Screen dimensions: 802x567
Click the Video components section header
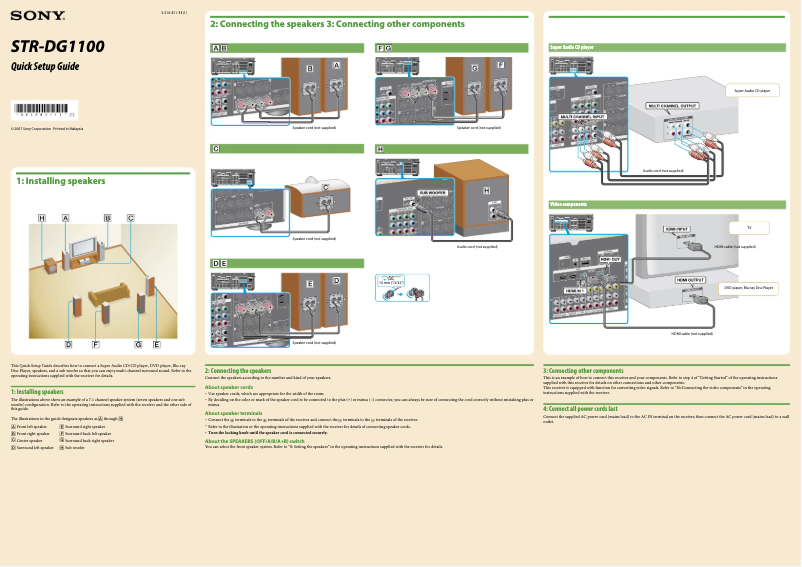[568, 204]
